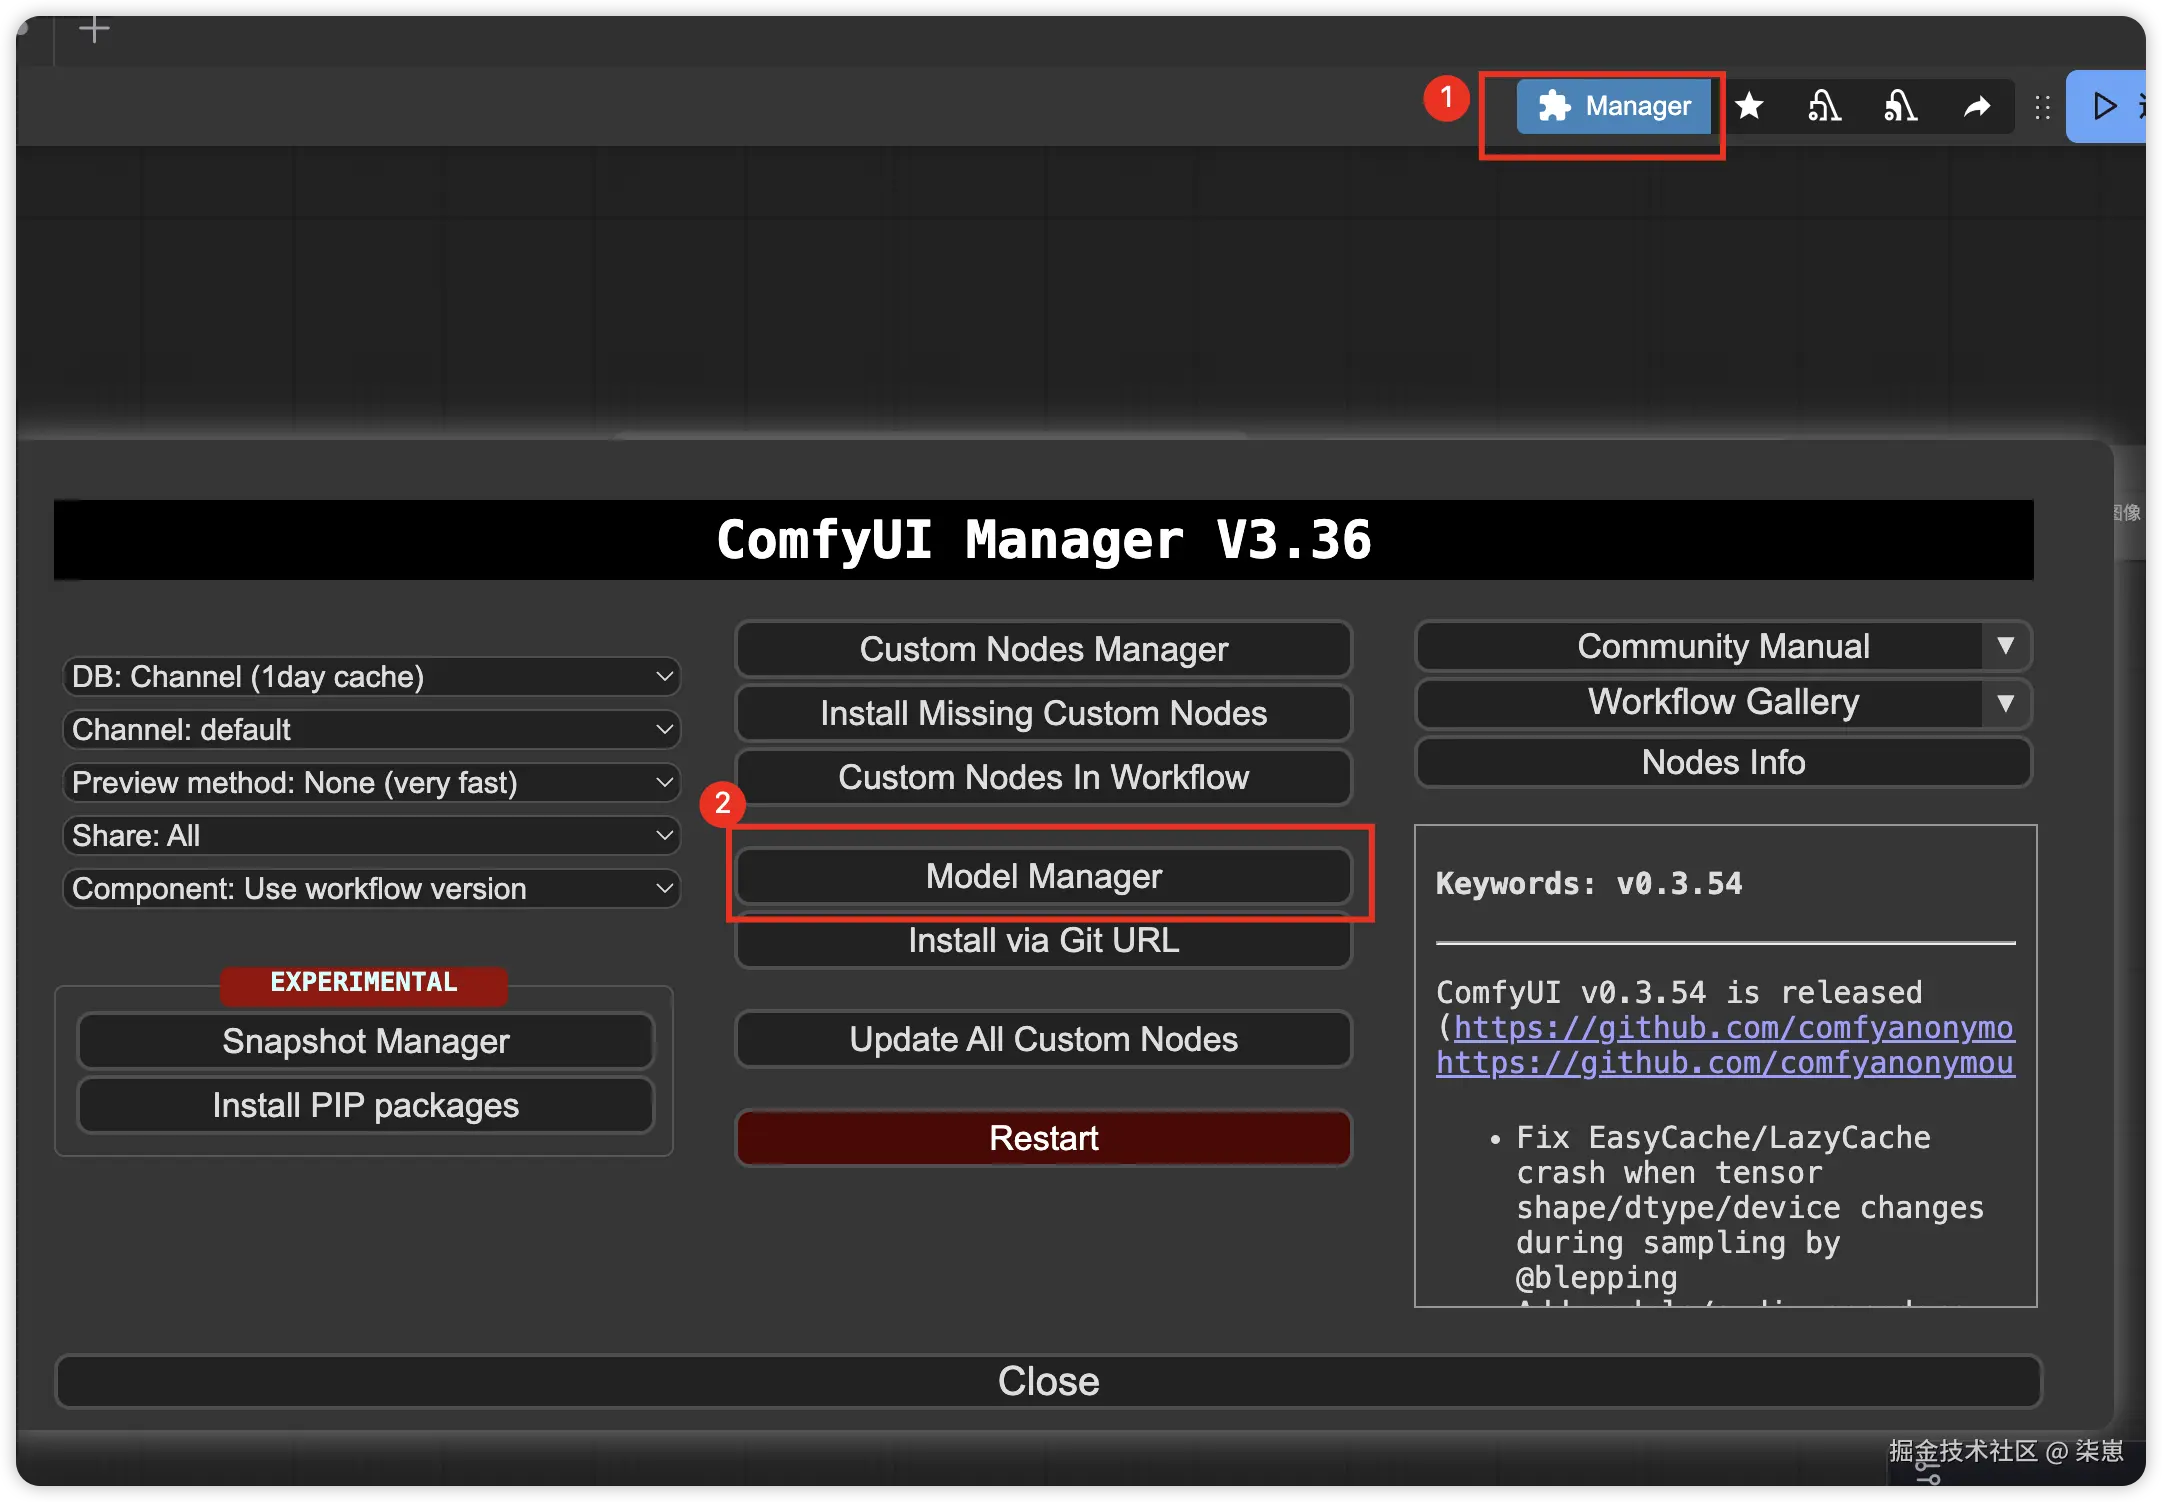Click the star favorites icon
This screenshot has height=1502, width=2162.
coord(1749,106)
